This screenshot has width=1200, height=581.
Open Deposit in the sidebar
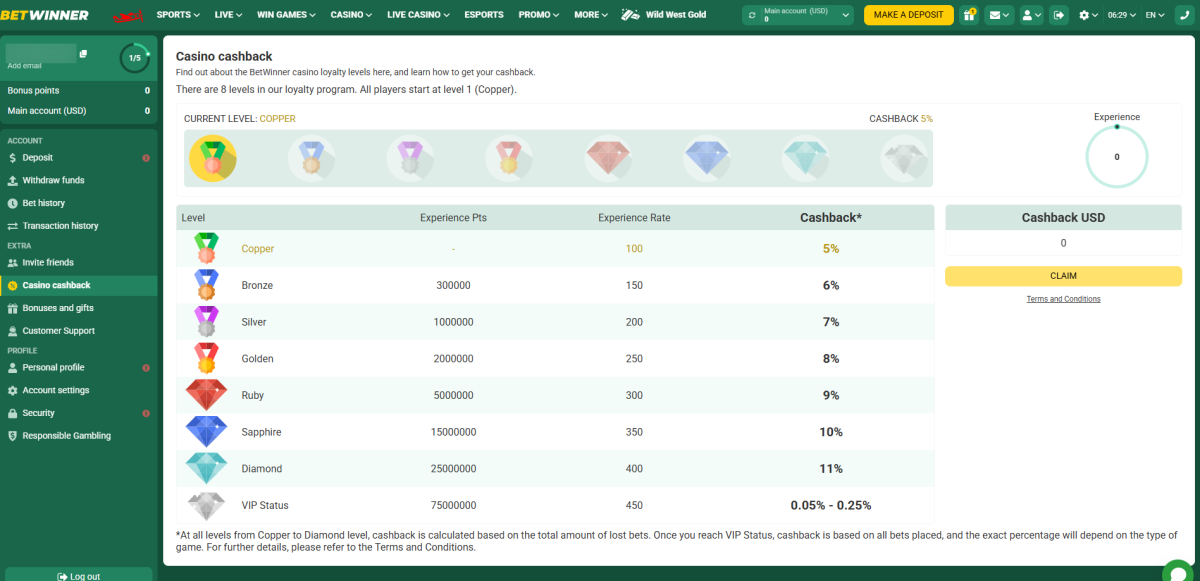point(79,158)
